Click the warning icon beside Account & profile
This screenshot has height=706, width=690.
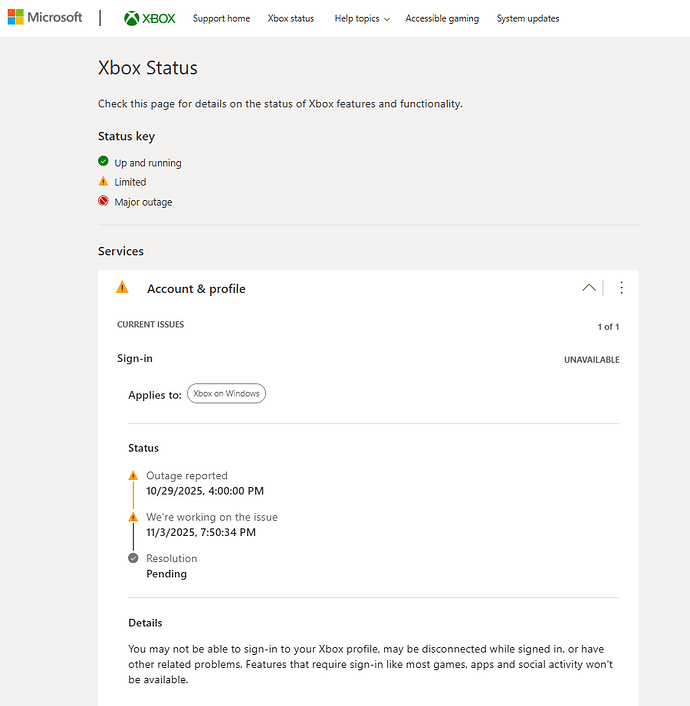point(122,287)
